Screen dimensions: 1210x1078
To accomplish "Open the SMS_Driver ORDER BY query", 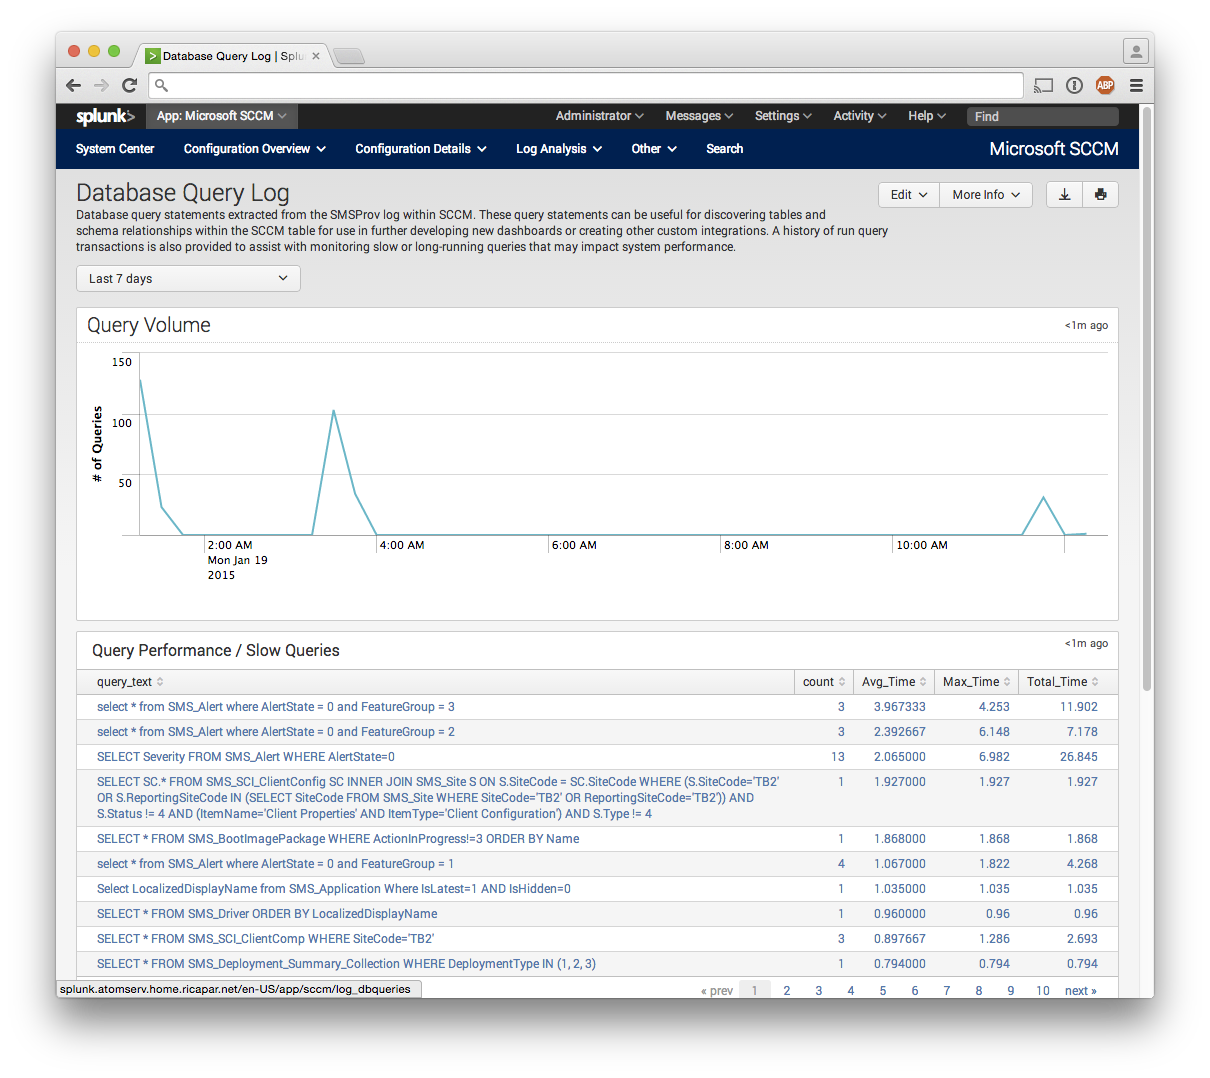I will click(x=267, y=914).
